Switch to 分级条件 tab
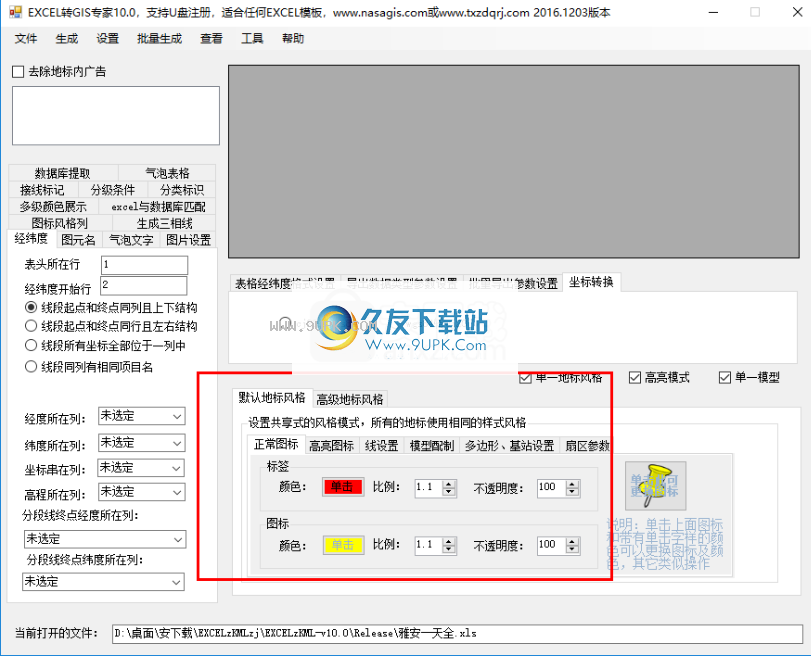The width and height of the screenshot is (811, 657). [113, 190]
